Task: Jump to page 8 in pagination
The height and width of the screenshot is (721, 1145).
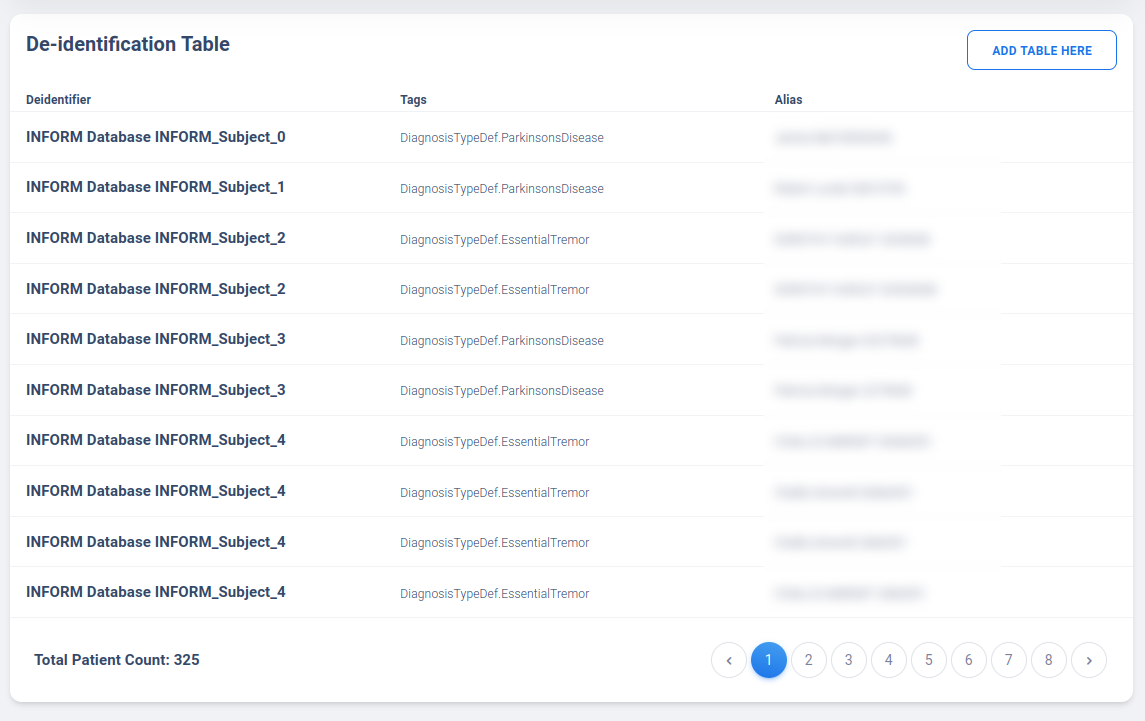Action: click(1048, 660)
